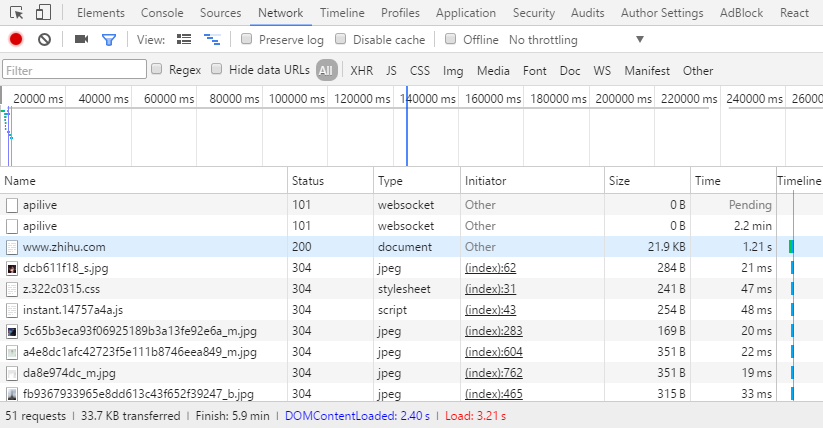Activate the inspect element cursor icon
The image size is (823, 428).
click(17, 13)
